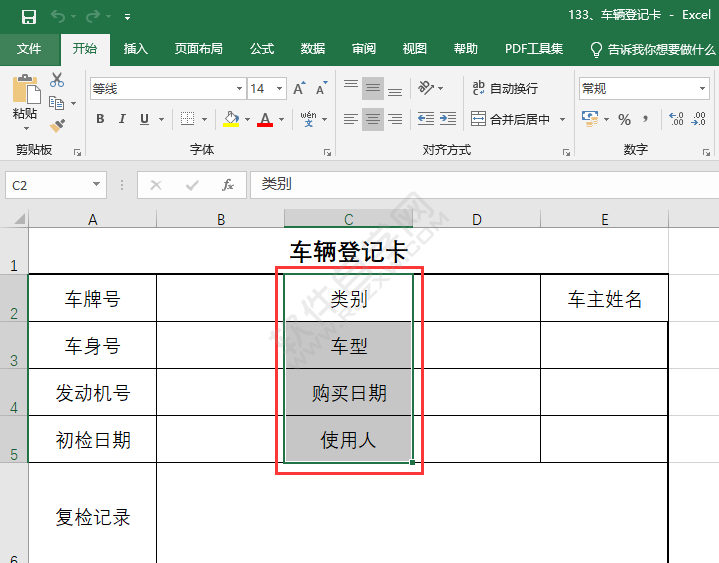Apply the yellow fill color bucket
719x563 pixels.
[x=231, y=120]
